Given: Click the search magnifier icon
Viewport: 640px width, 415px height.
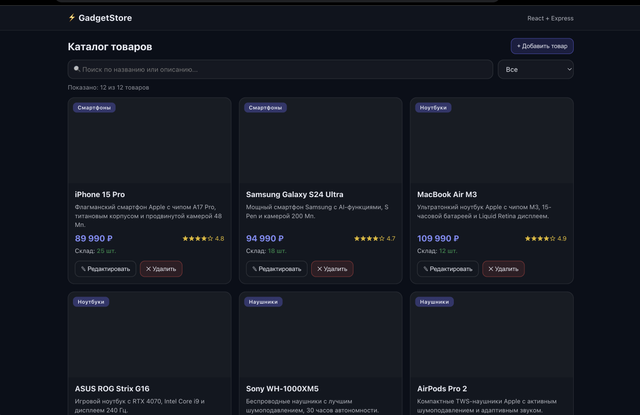Looking at the screenshot, I should (77, 69).
